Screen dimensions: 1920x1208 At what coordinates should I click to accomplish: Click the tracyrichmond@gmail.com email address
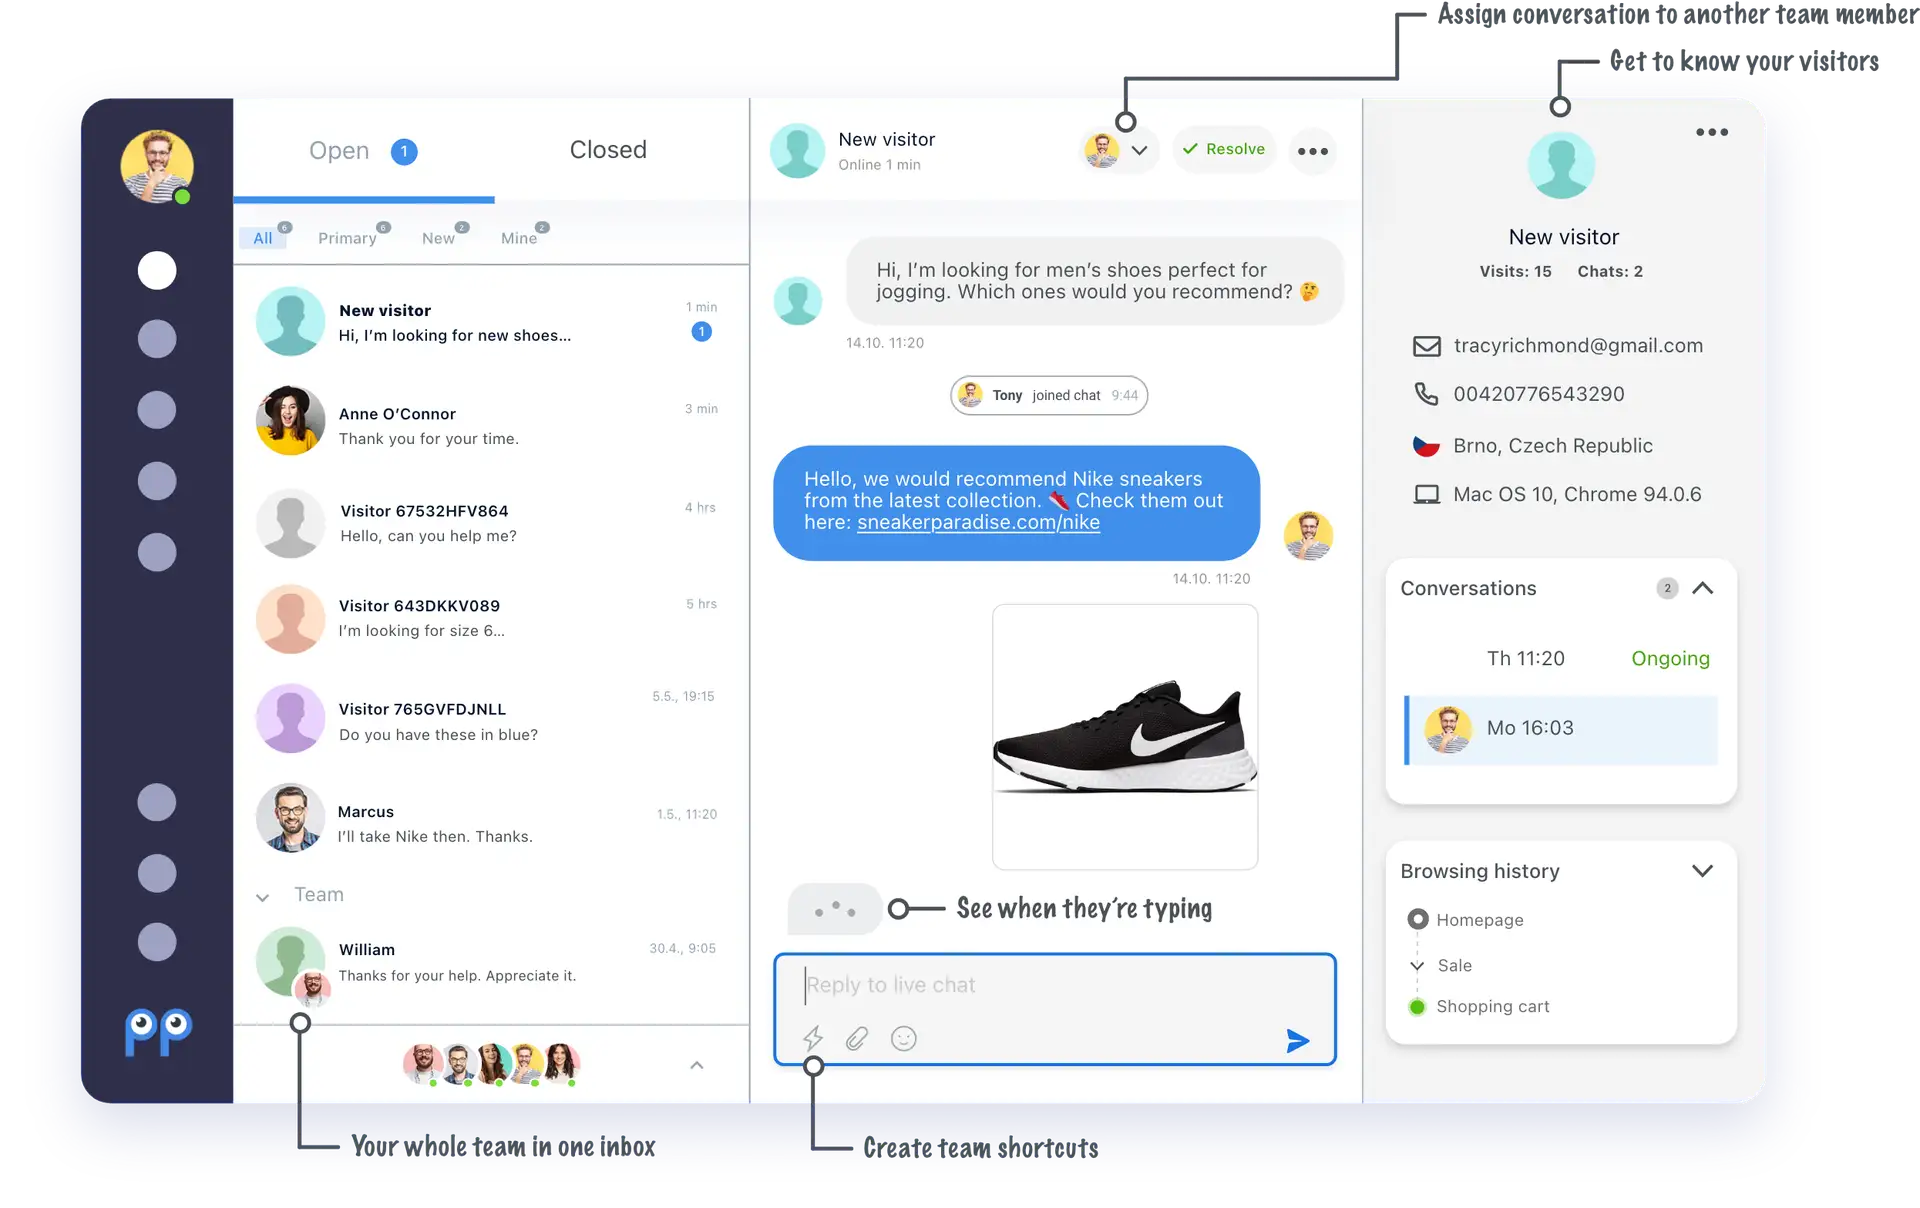tap(1578, 346)
